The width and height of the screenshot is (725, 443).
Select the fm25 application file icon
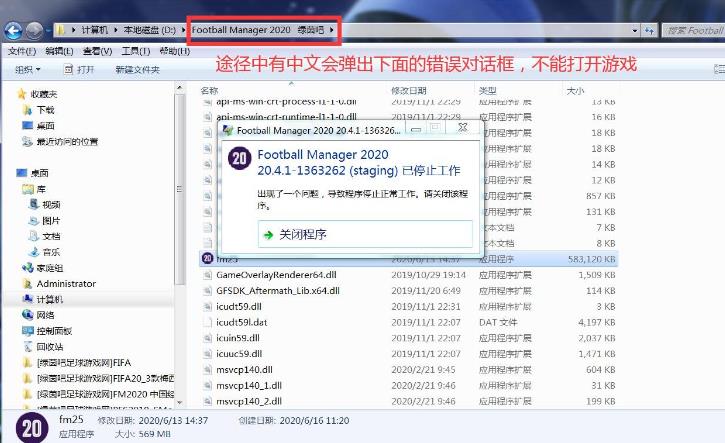(x=208, y=258)
